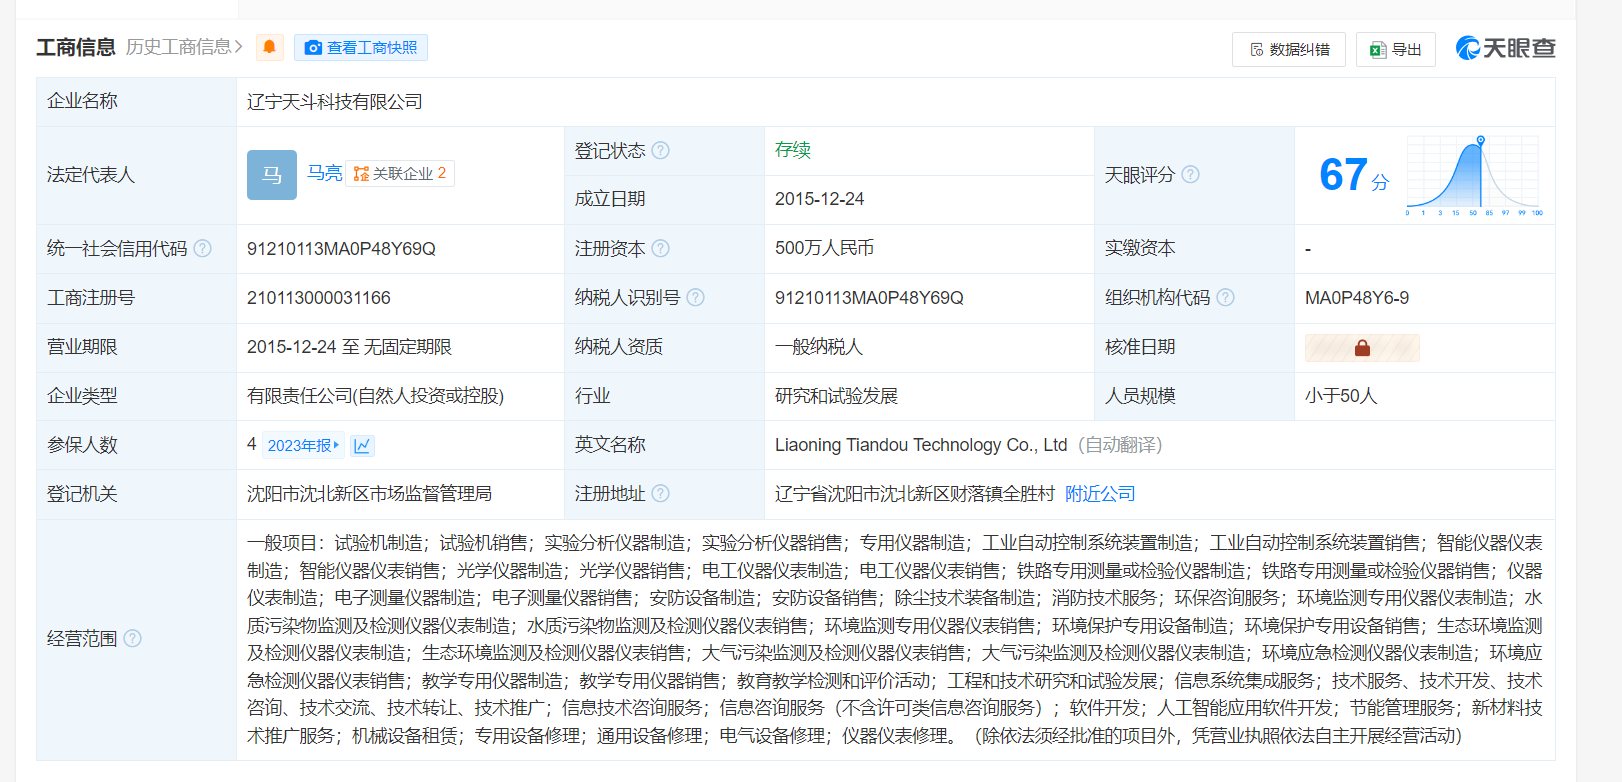Click help icon beside 纳税人识别号

[x=696, y=297]
